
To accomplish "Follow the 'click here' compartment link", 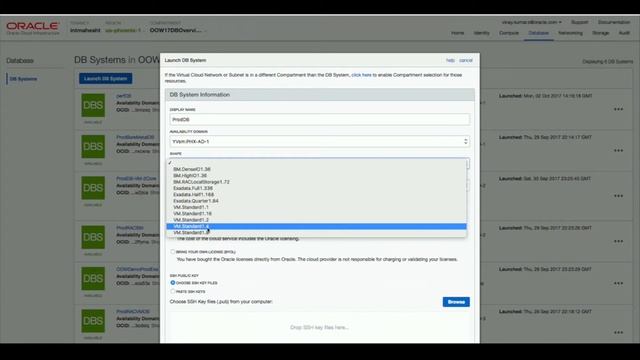I will (361, 75).
